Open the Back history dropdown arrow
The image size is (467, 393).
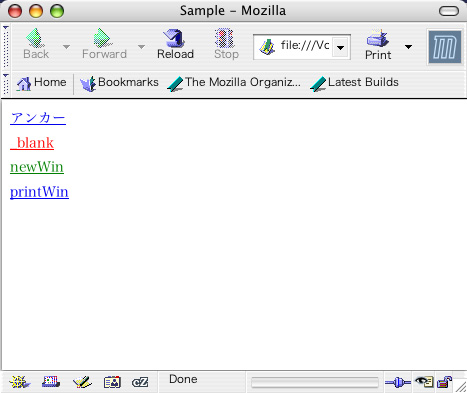coord(66,47)
